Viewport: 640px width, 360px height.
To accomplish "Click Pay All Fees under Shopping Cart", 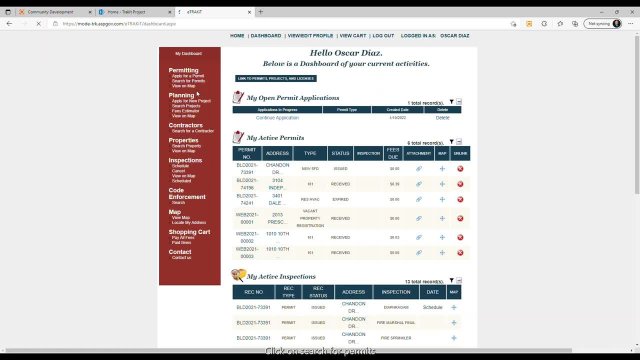I will (183, 238).
